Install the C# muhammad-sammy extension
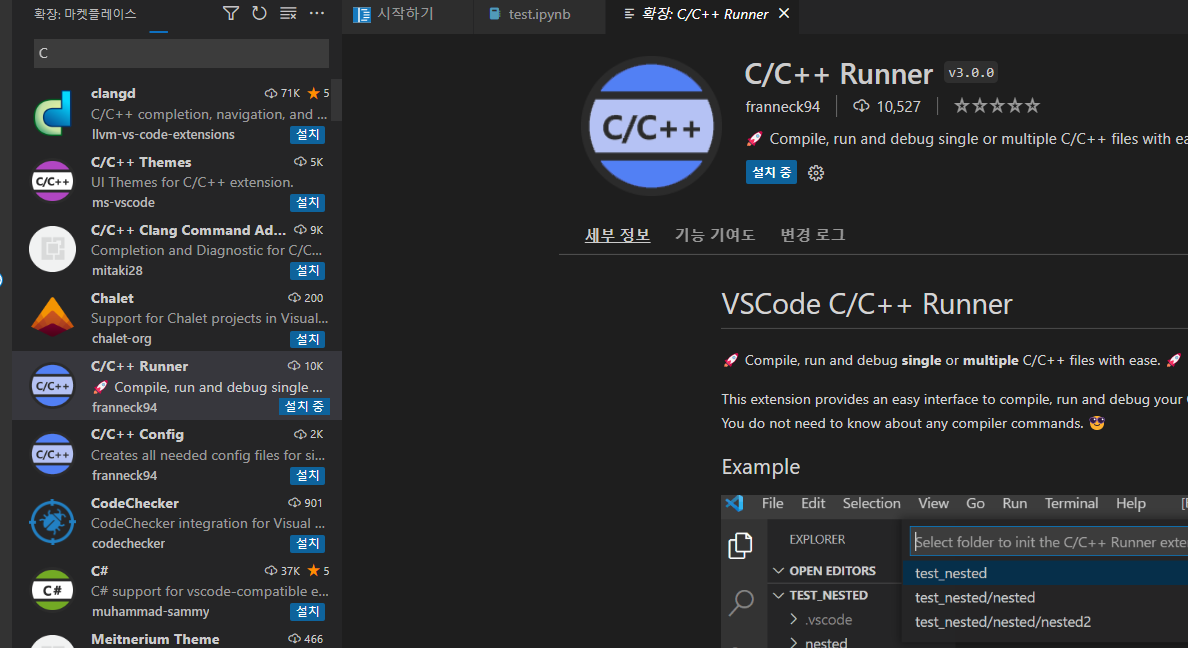Screen dimensions: 1188x648 click(x=308, y=611)
